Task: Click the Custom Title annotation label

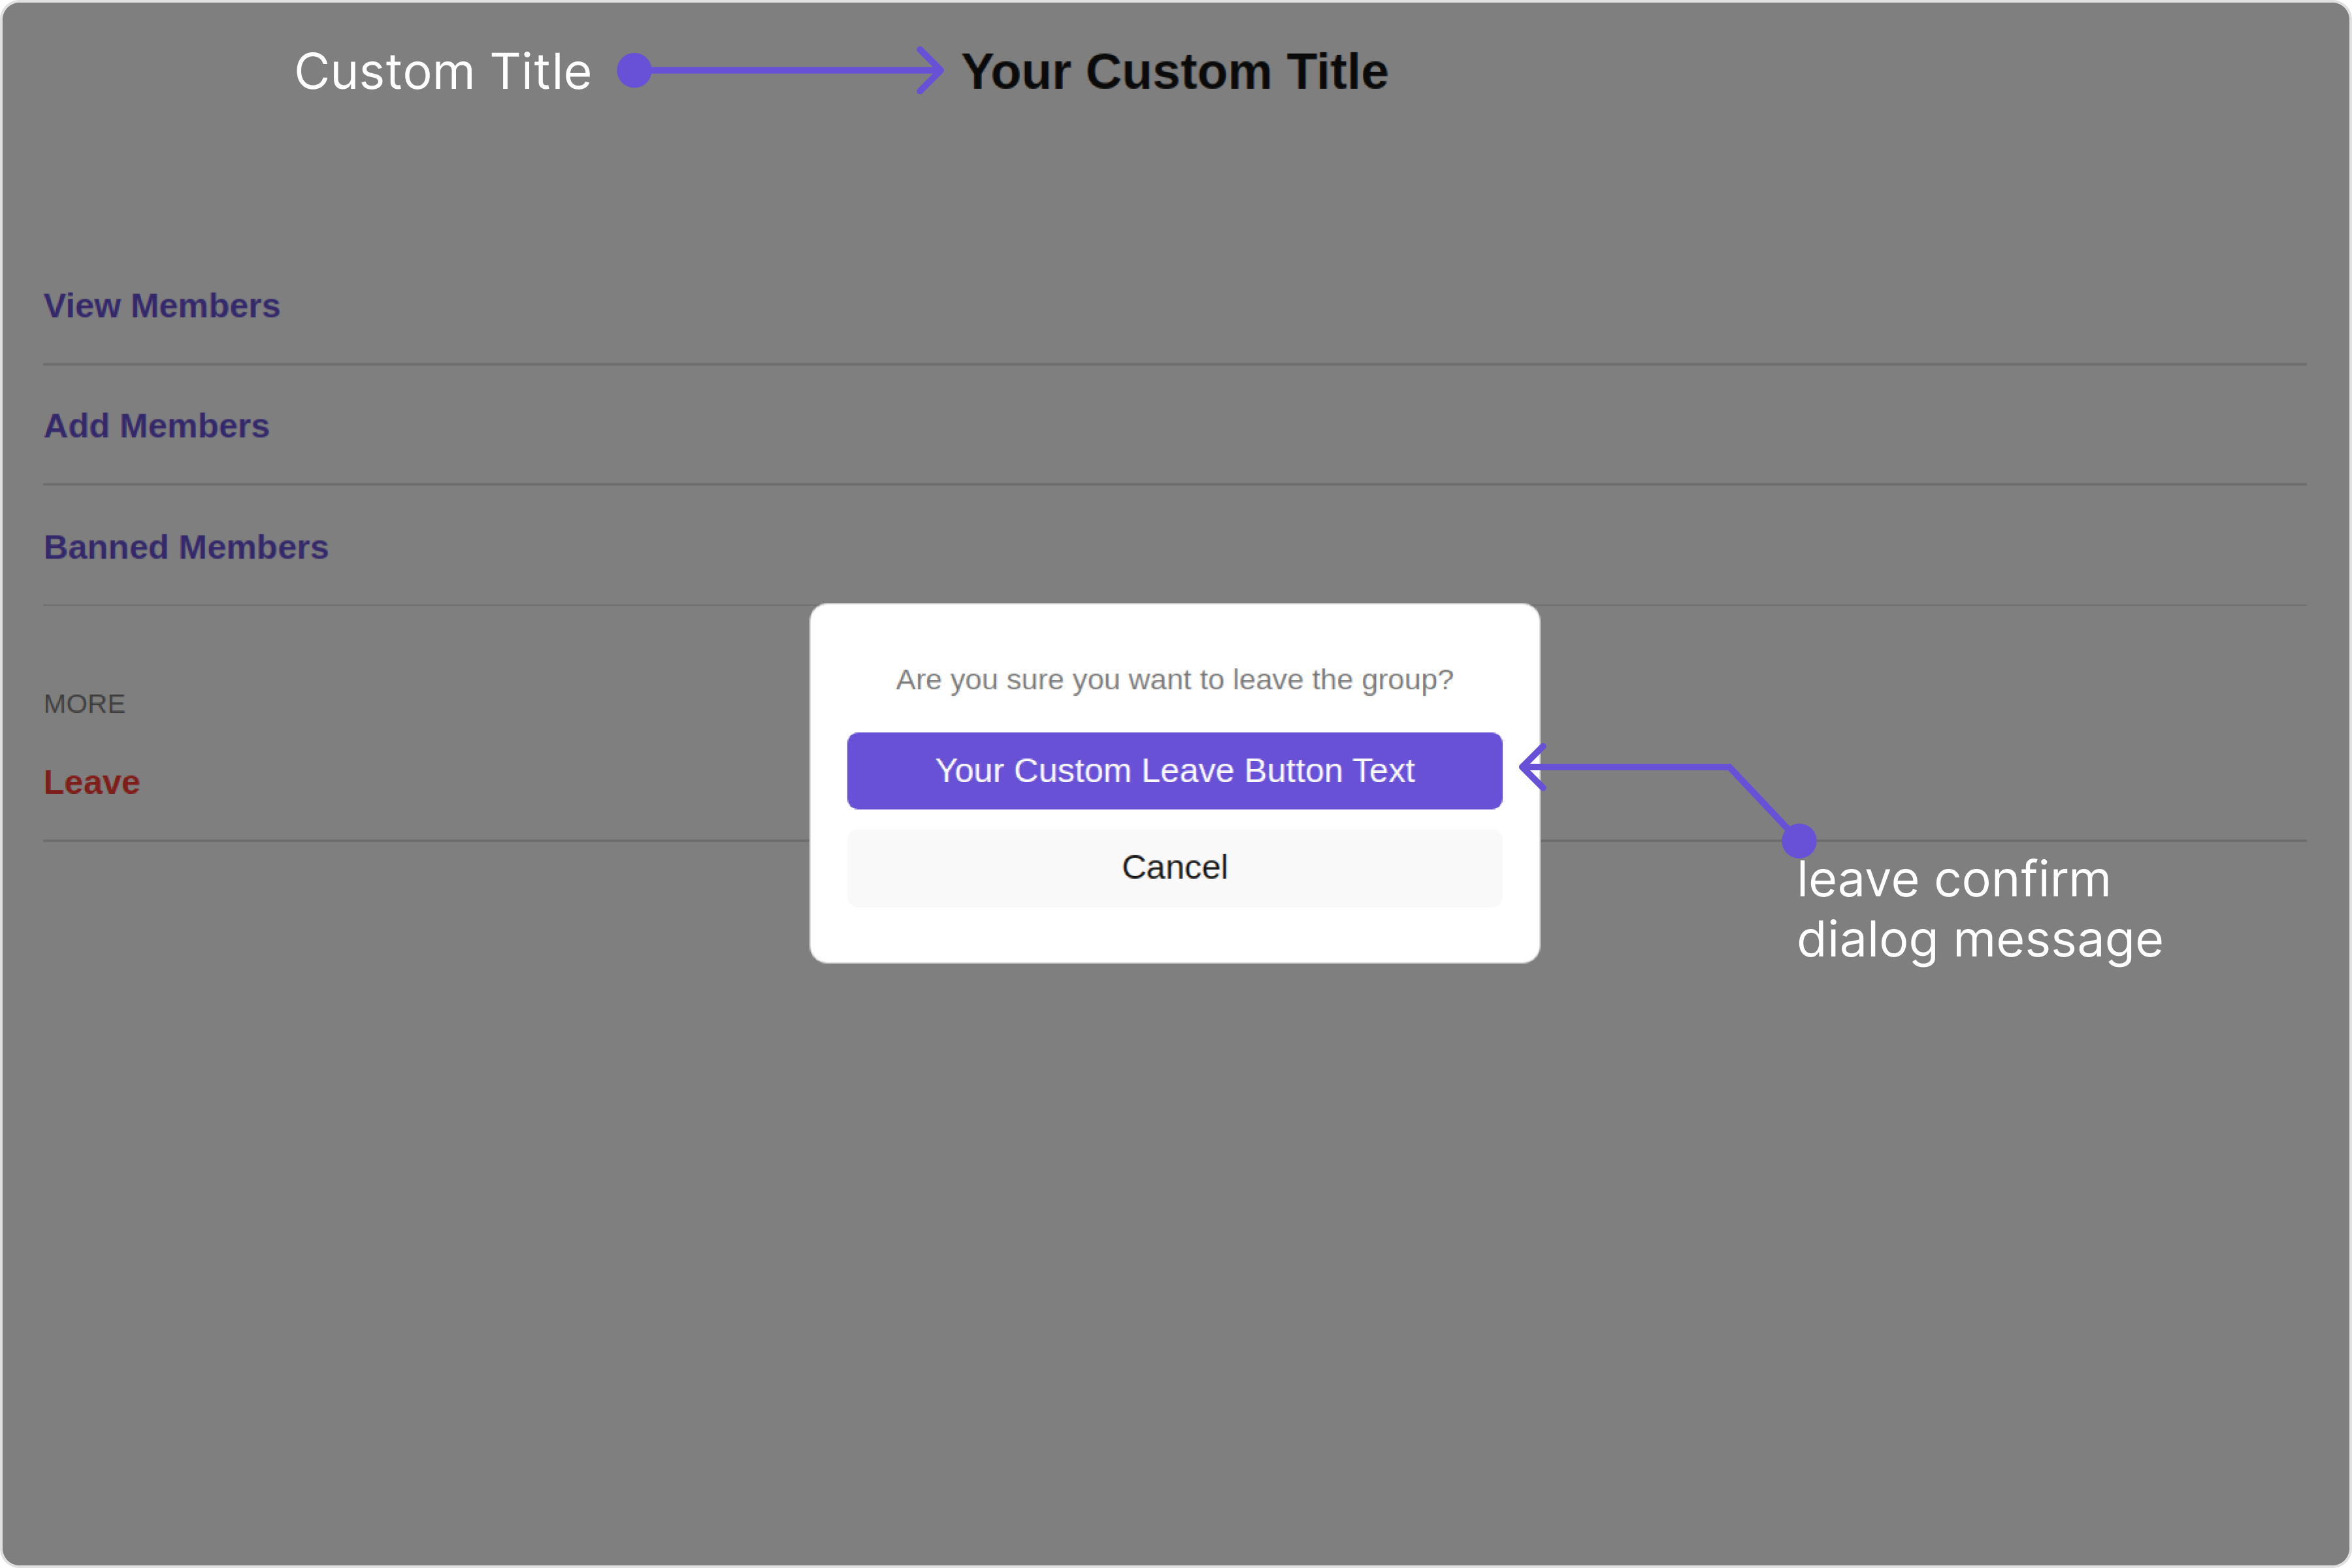Action: click(x=443, y=72)
